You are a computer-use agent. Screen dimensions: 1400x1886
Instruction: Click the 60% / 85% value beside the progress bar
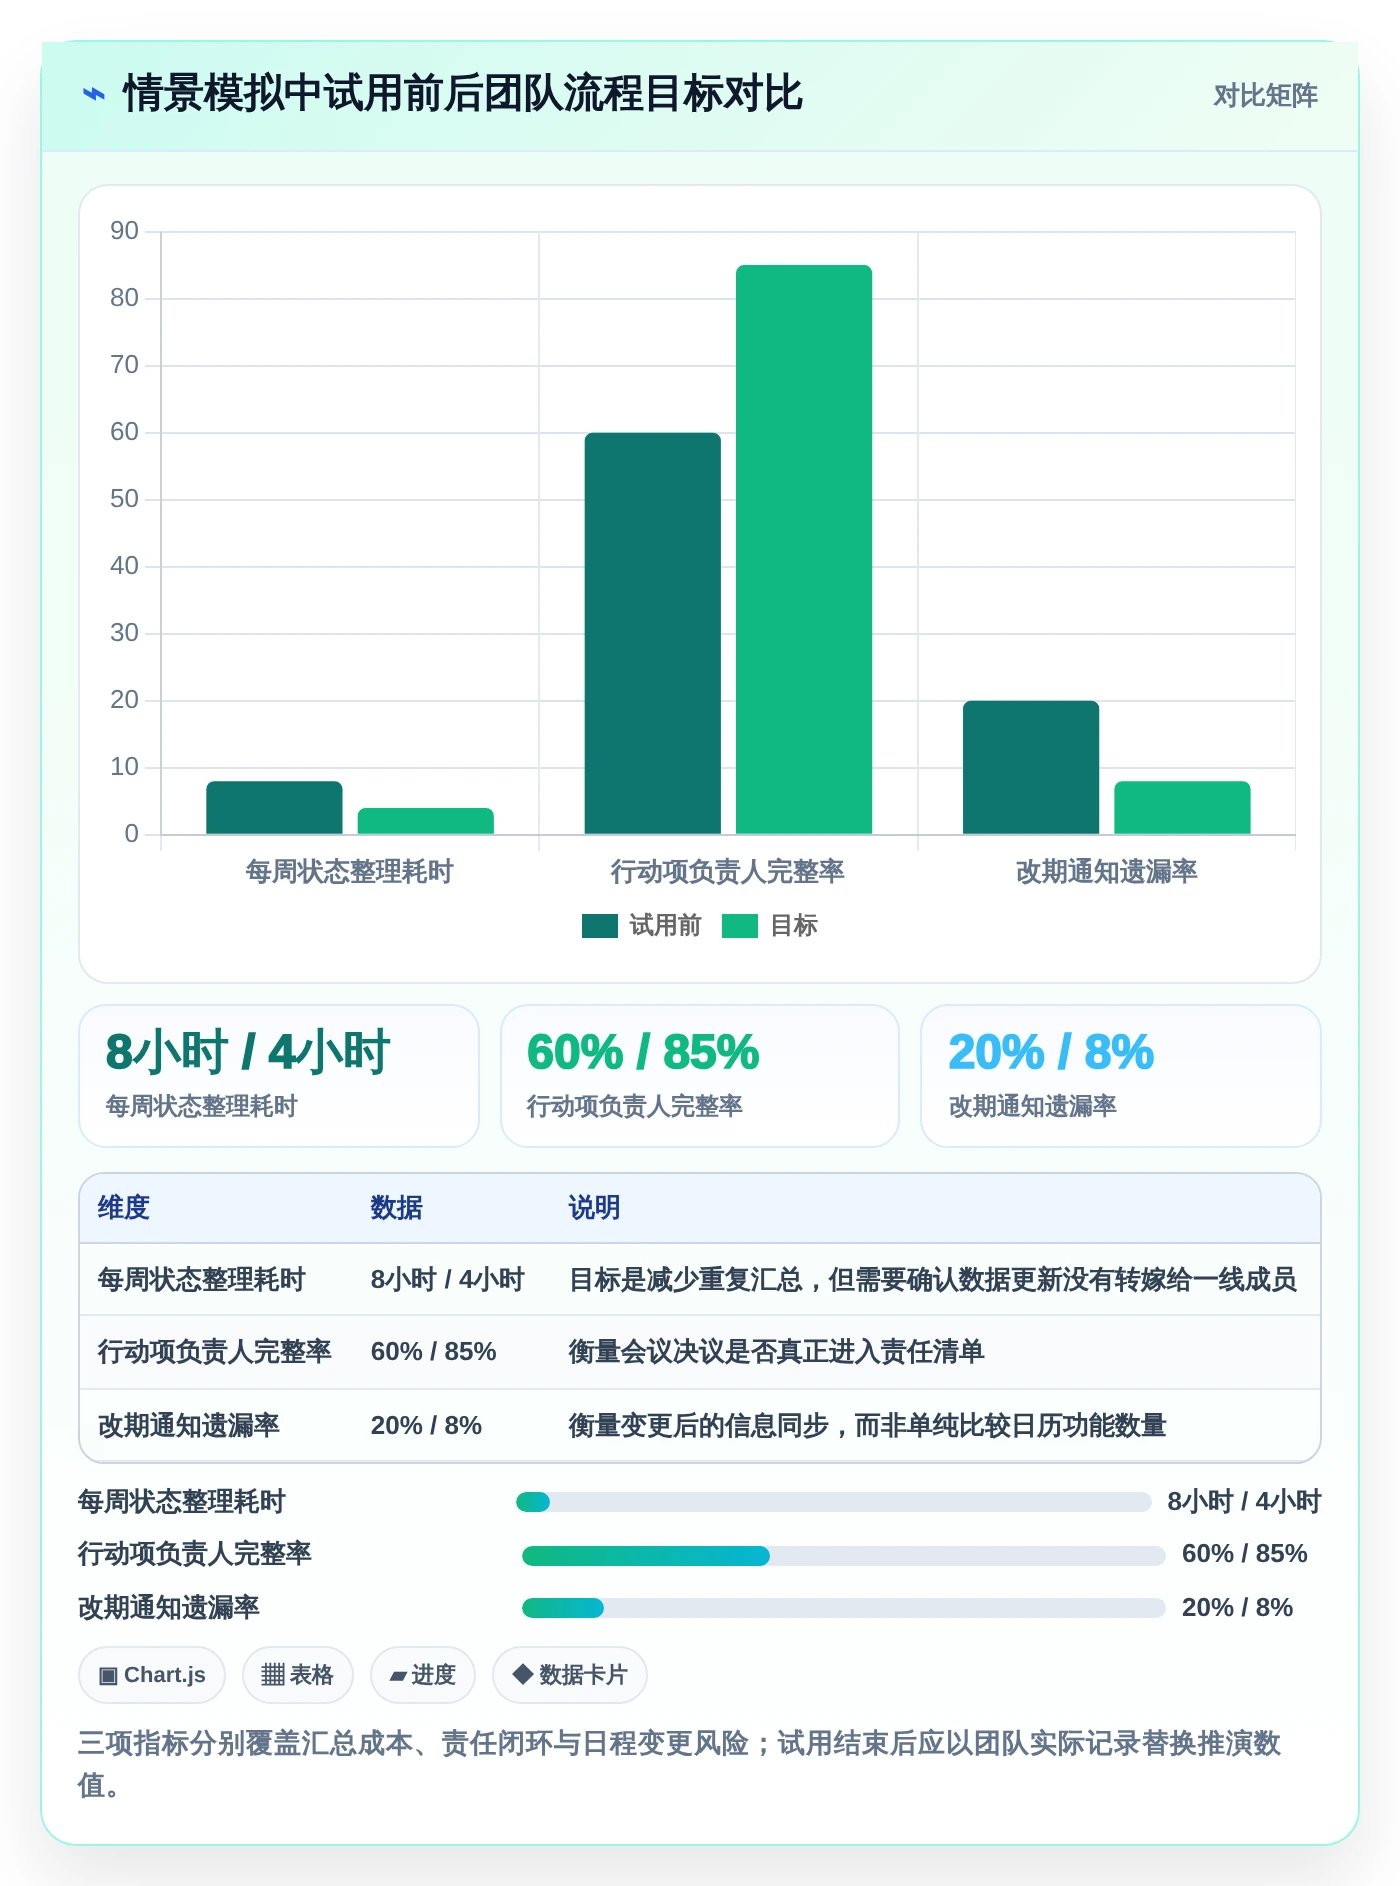1245,1554
